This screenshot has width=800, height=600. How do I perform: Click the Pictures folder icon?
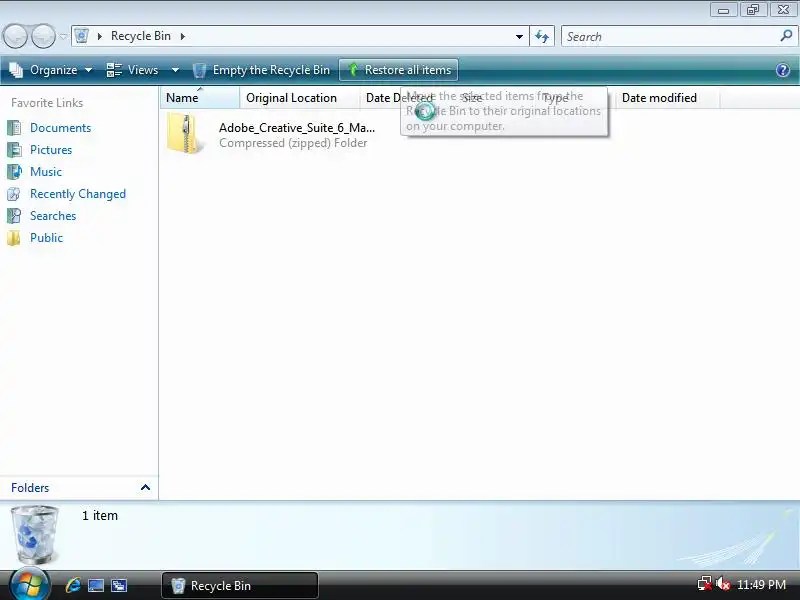point(14,150)
